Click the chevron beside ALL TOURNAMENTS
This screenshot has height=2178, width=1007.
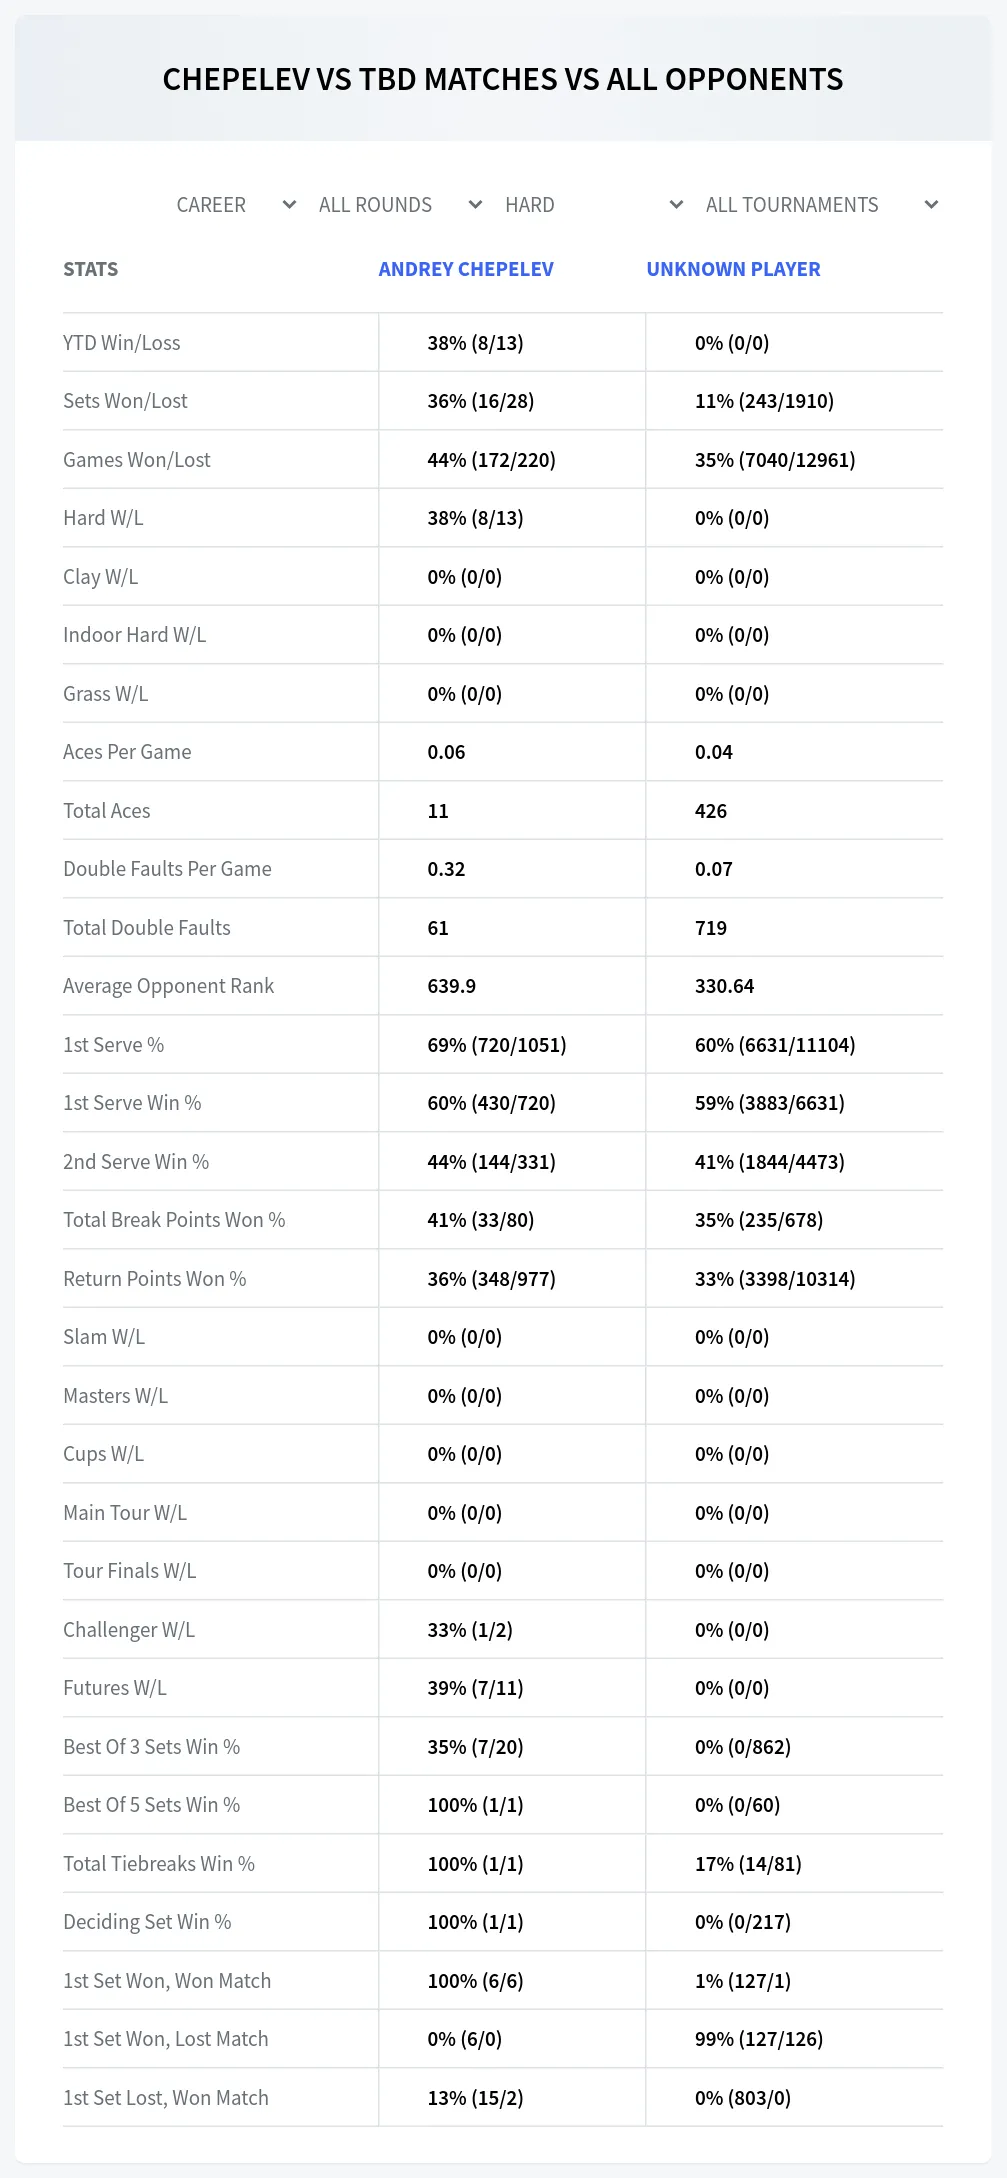point(932,205)
